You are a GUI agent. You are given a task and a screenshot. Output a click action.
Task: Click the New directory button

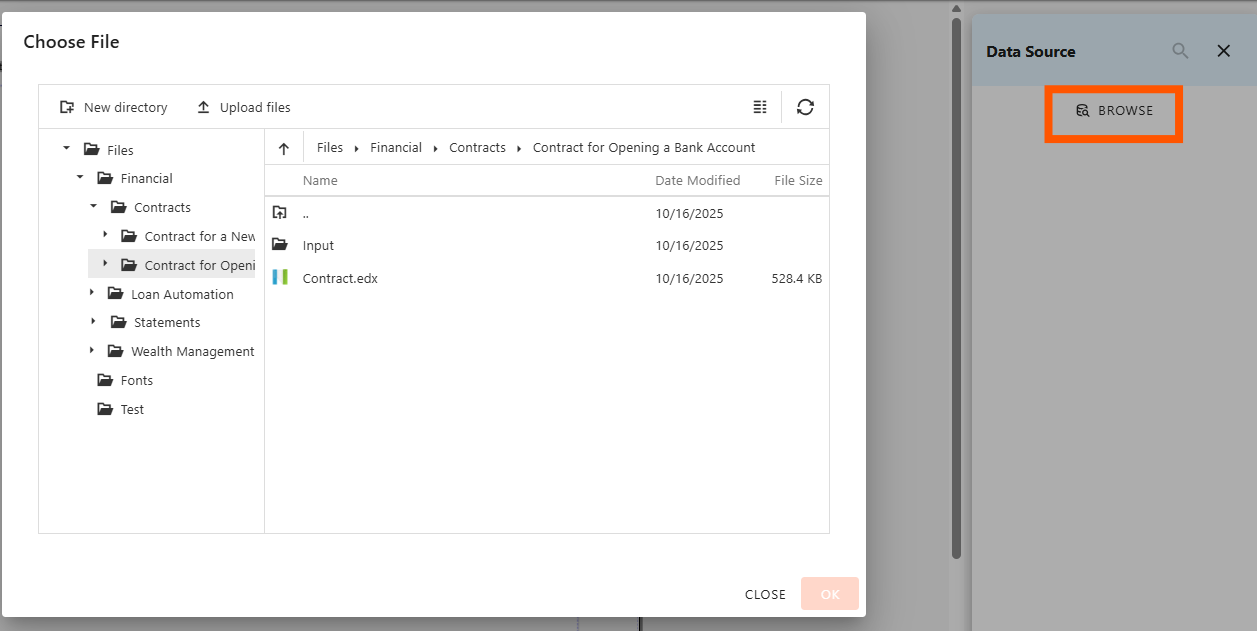pyautogui.click(x=114, y=107)
